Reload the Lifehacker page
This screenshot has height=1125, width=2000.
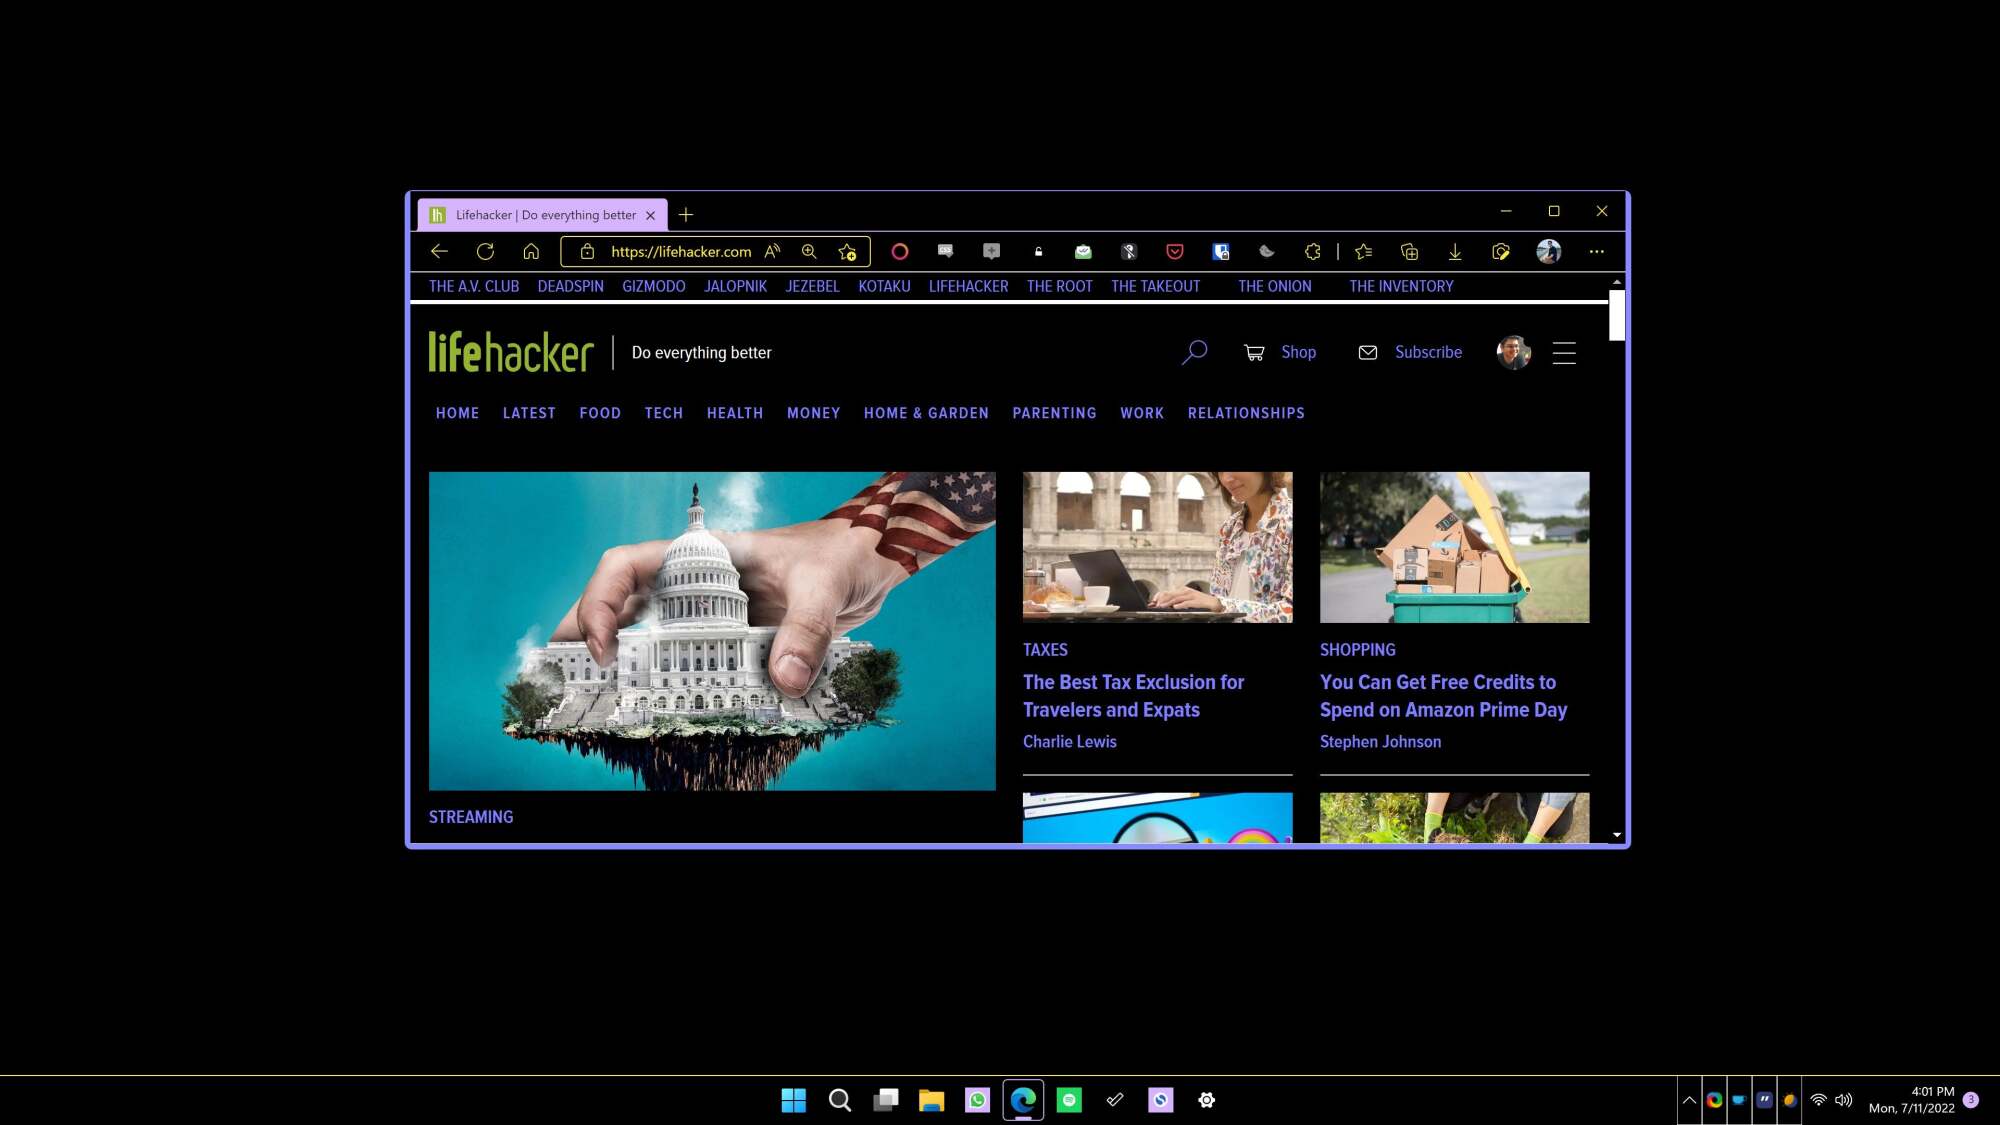485,252
